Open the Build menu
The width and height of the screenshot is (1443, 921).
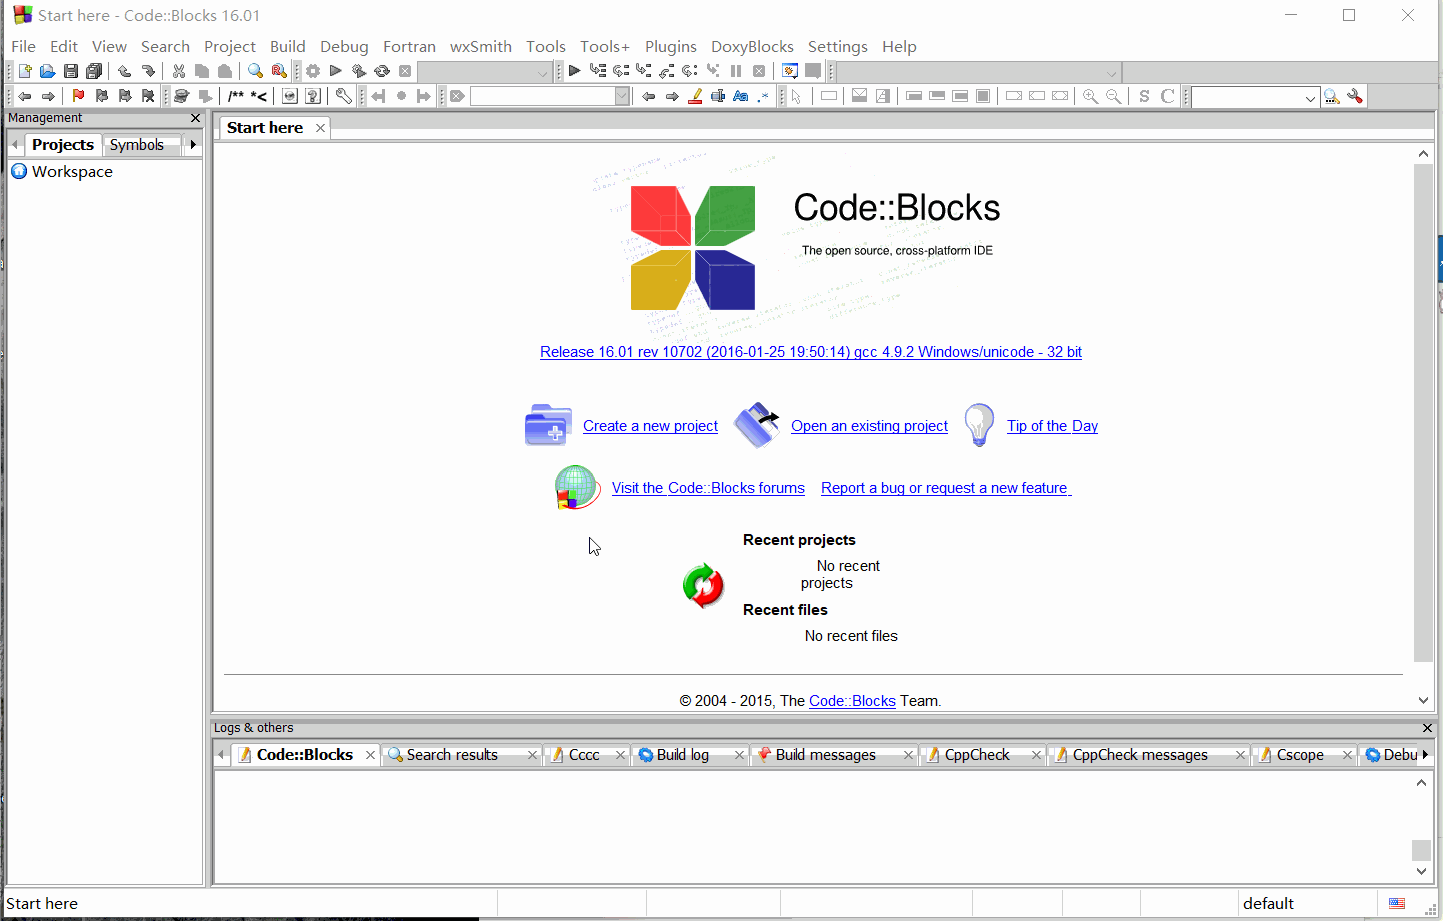[x=288, y=46]
